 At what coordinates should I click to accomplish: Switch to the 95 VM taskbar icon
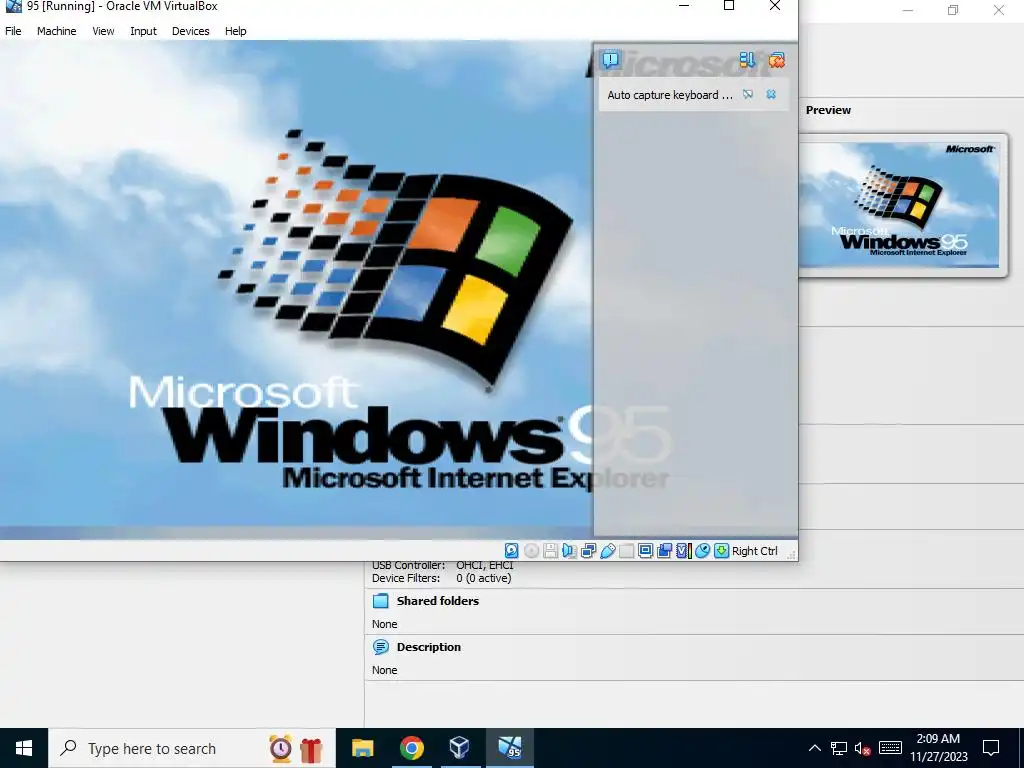509,748
